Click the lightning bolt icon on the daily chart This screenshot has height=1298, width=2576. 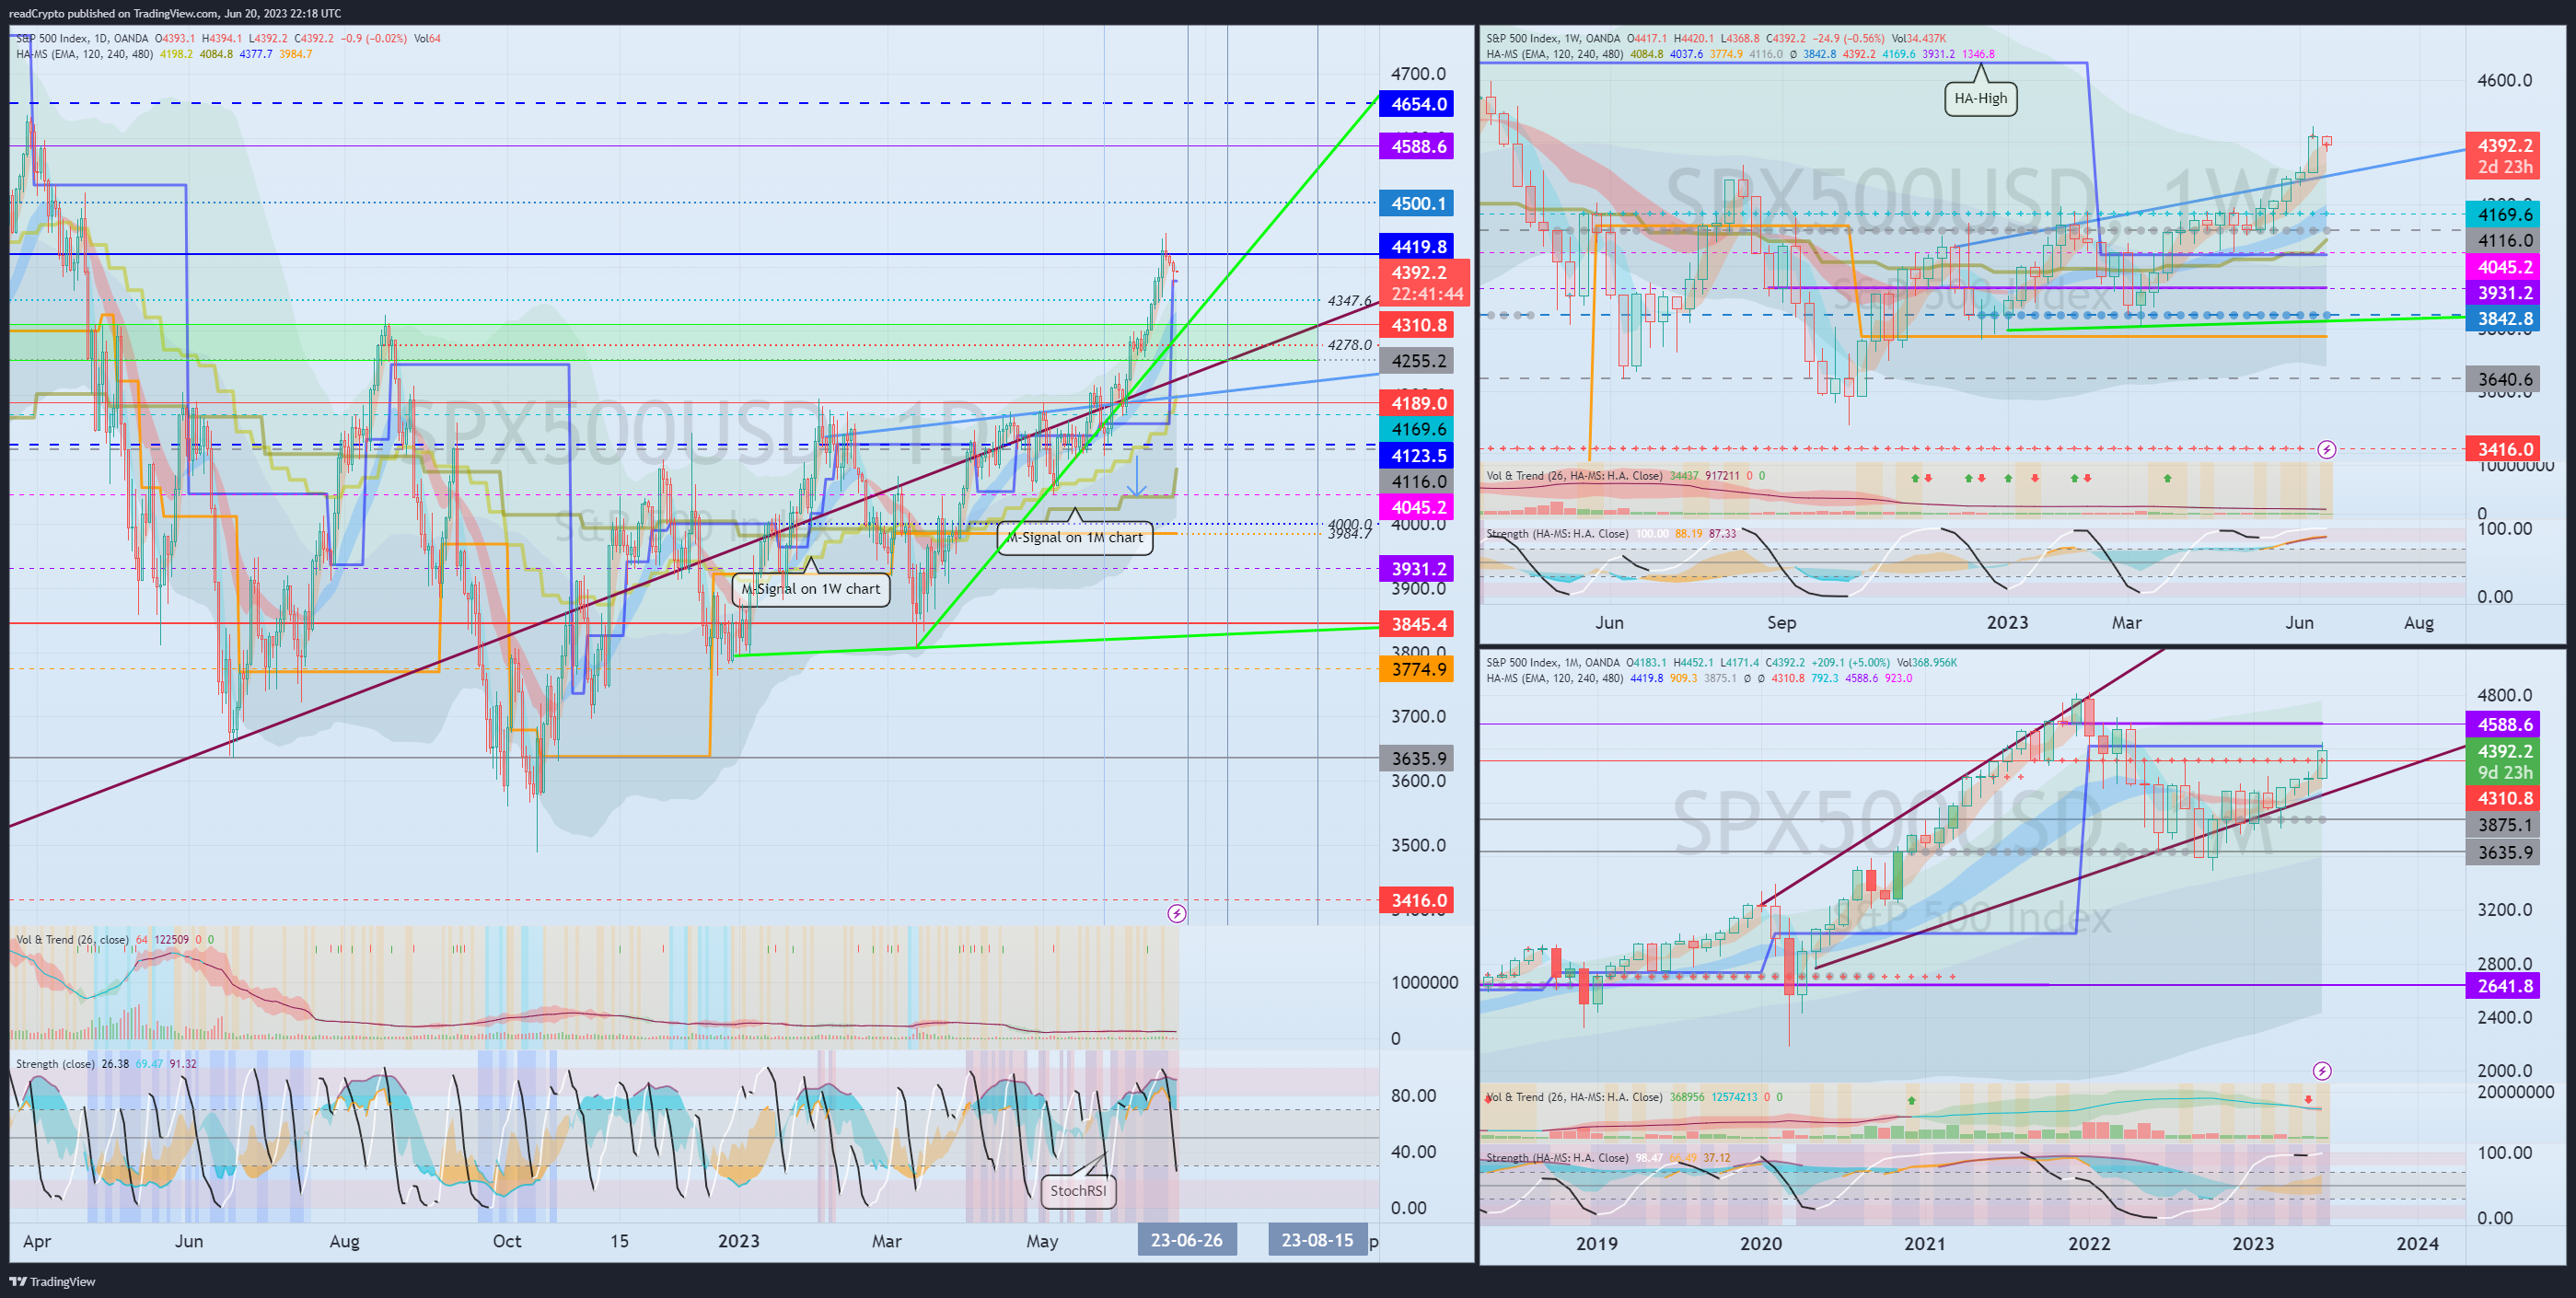click(x=1177, y=913)
